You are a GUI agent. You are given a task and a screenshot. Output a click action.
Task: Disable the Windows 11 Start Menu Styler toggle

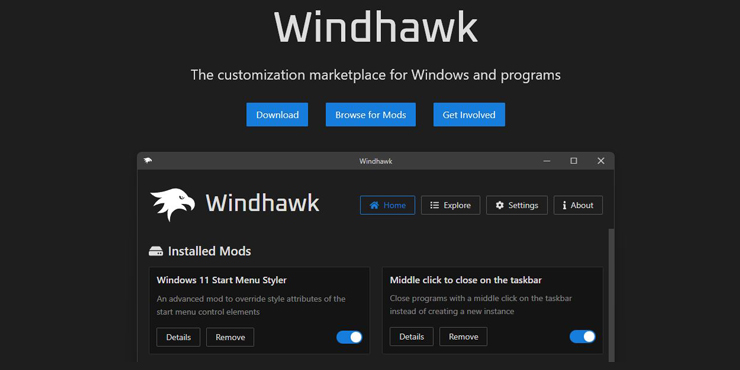349,337
